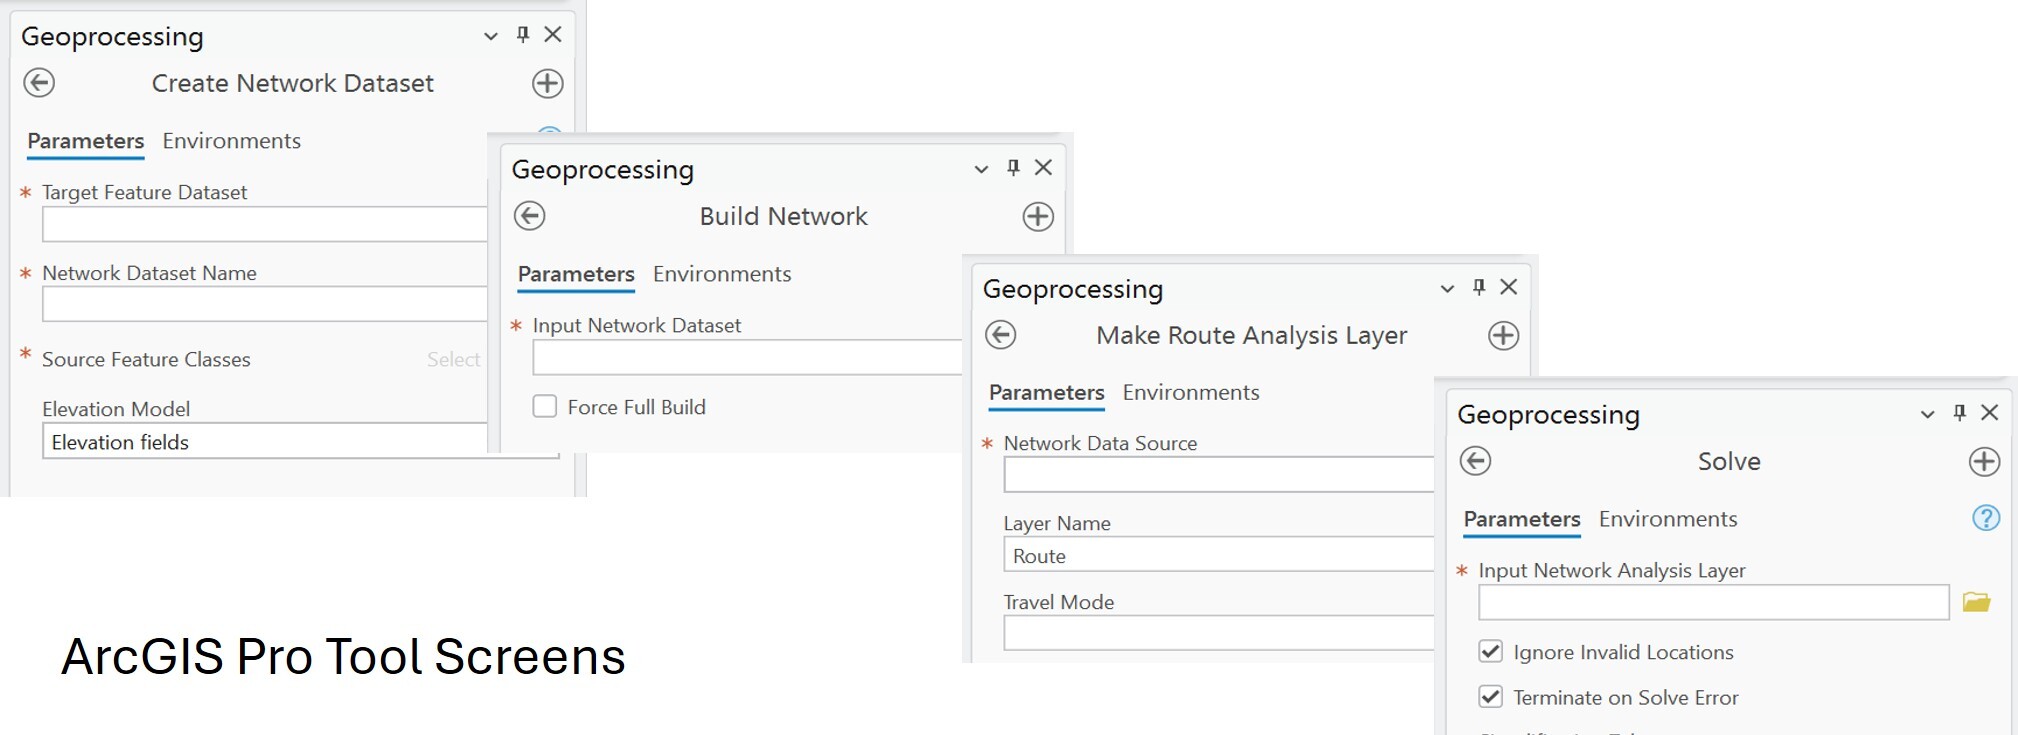Open Environments tab in Solve pane
The width and height of the screenshot is (2018, 735).
[1668, 519]
